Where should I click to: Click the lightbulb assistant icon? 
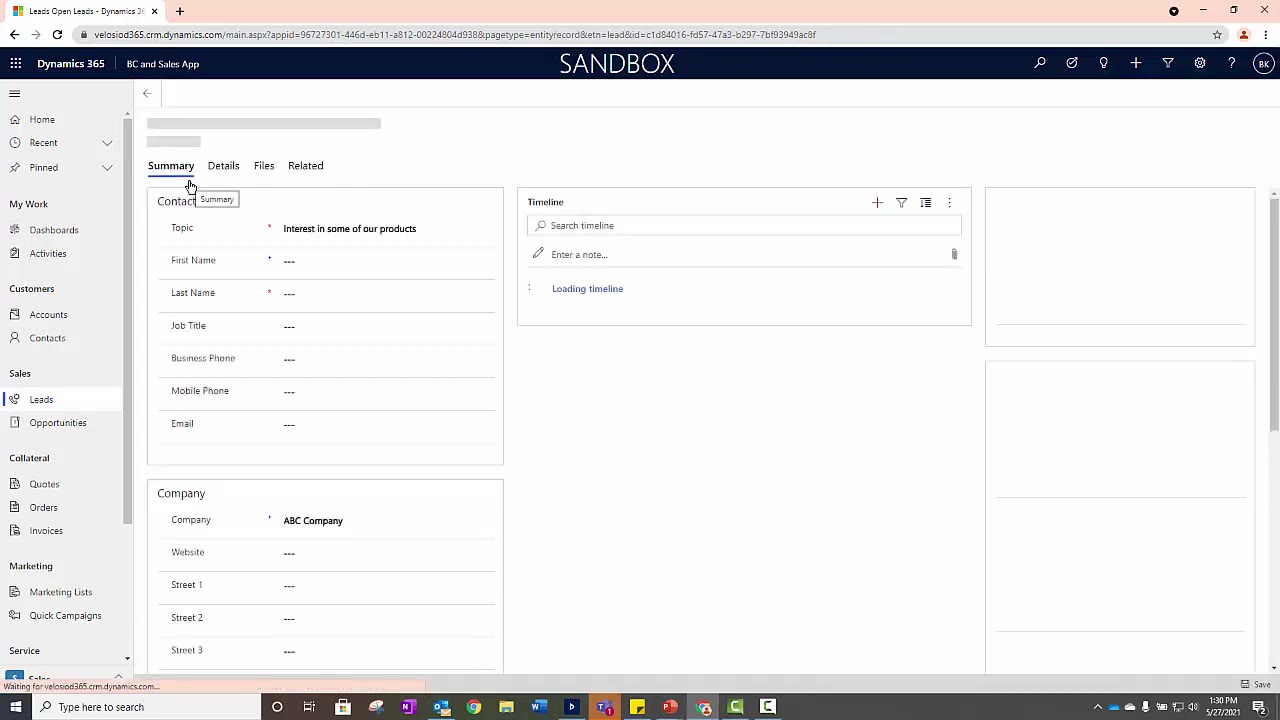point(1104,63)
